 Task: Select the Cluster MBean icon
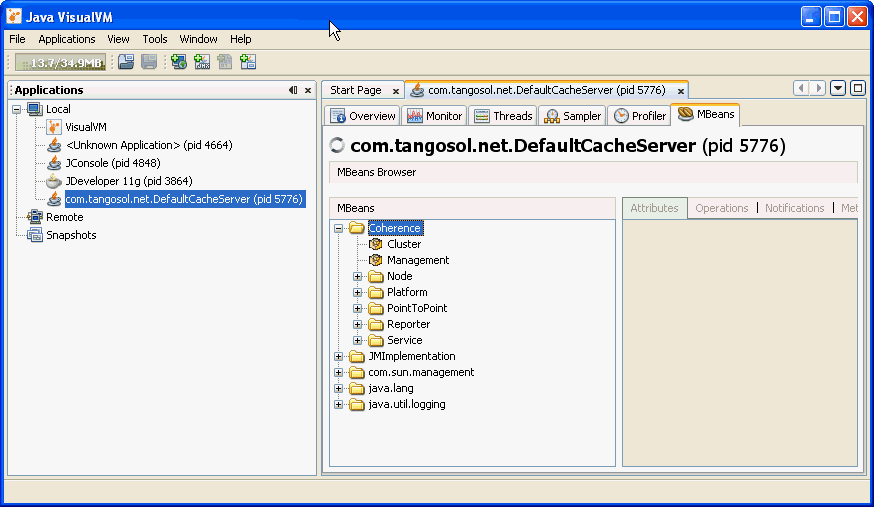click(376, 244)
